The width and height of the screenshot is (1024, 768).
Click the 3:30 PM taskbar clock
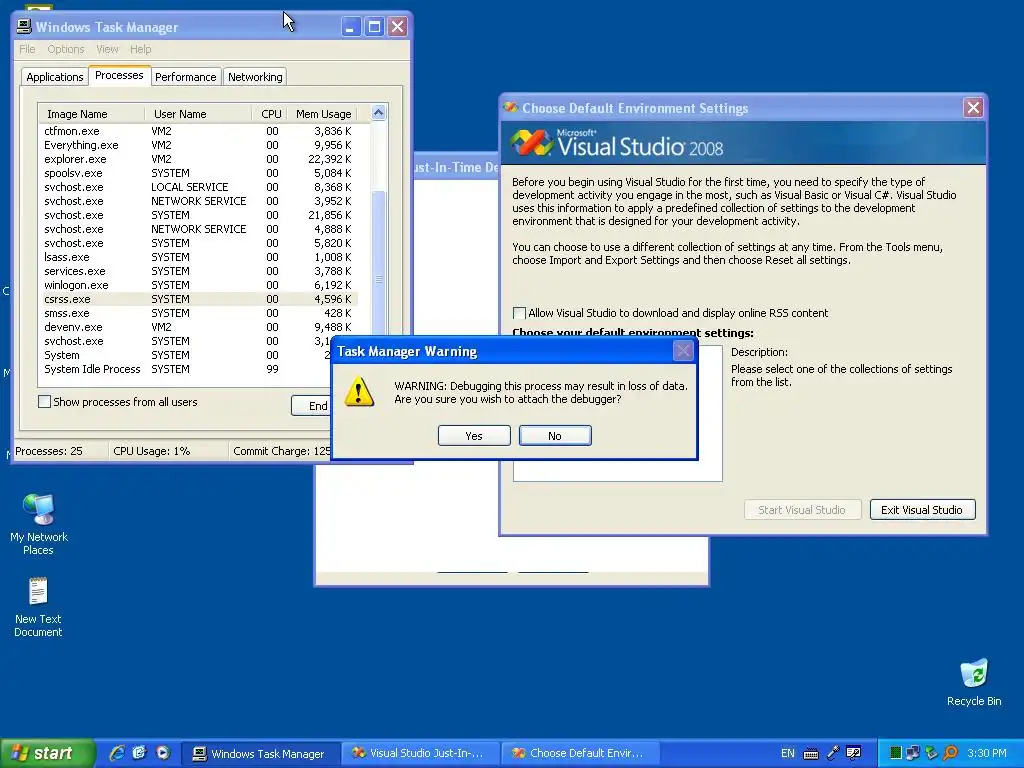987,753
